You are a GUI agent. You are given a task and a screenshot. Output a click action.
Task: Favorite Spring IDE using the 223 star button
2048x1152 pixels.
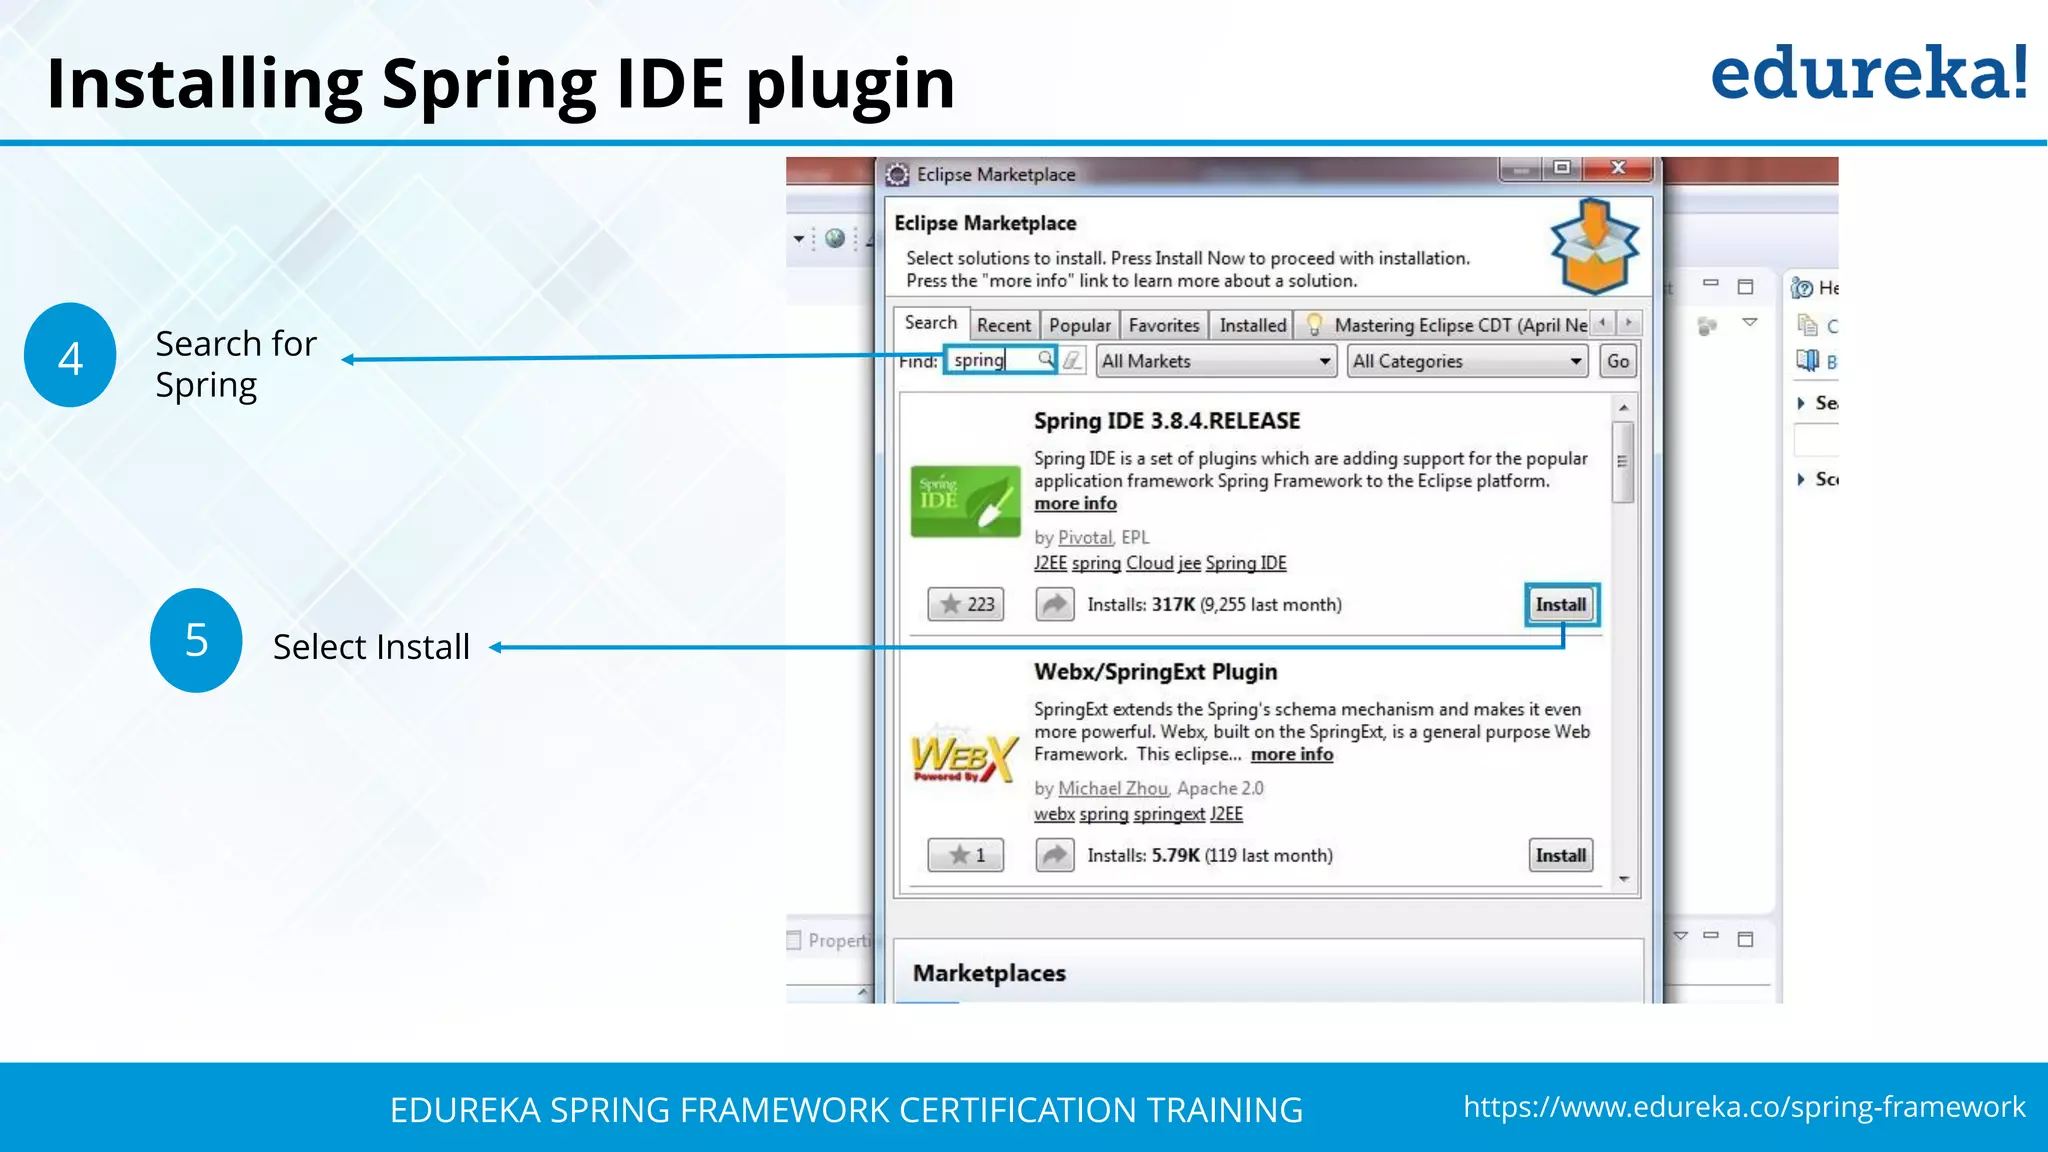(x=965, y=604)
